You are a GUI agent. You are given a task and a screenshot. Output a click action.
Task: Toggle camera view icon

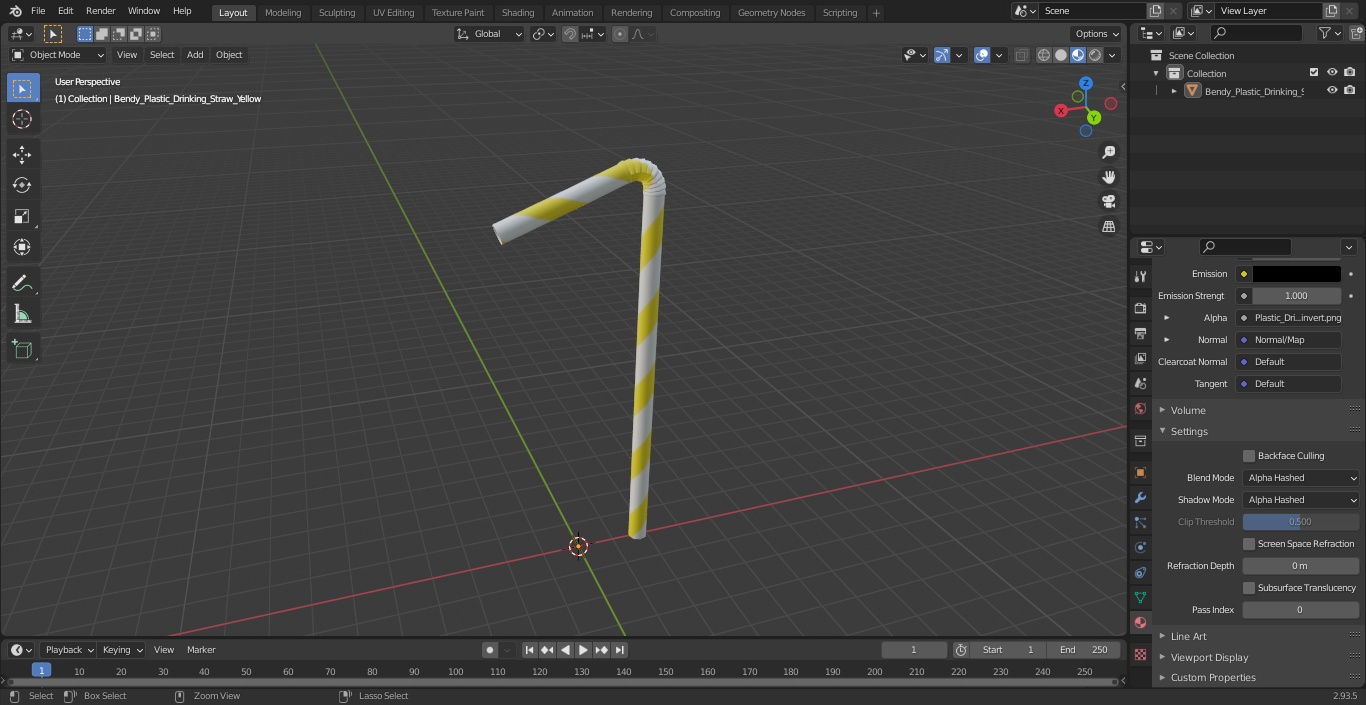pyautogui.click(x=1108, y=202)
